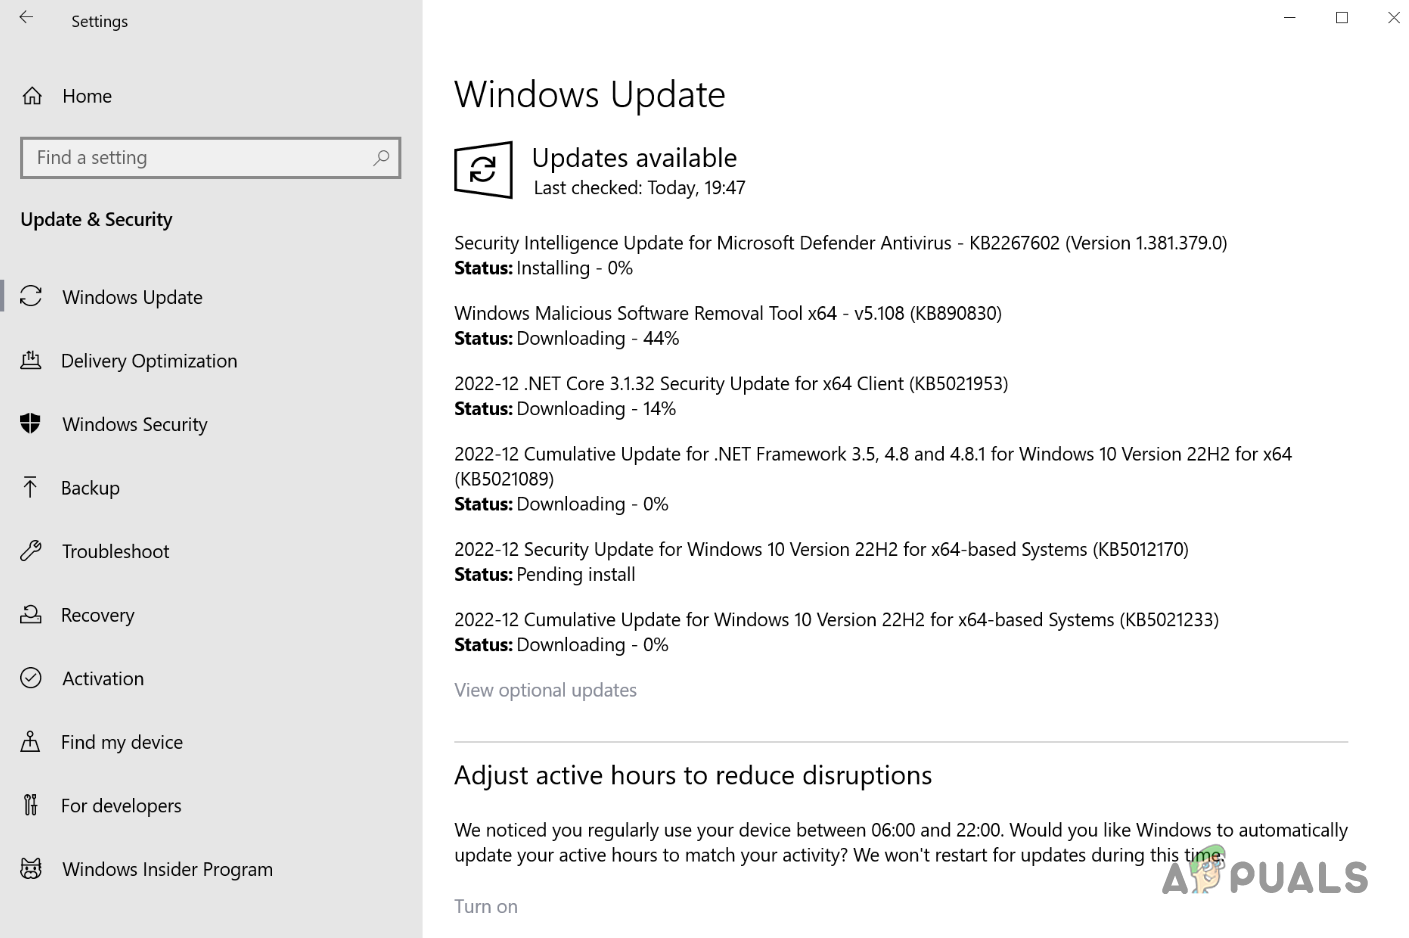Click the Windows Security shield icon

[31, 424]
